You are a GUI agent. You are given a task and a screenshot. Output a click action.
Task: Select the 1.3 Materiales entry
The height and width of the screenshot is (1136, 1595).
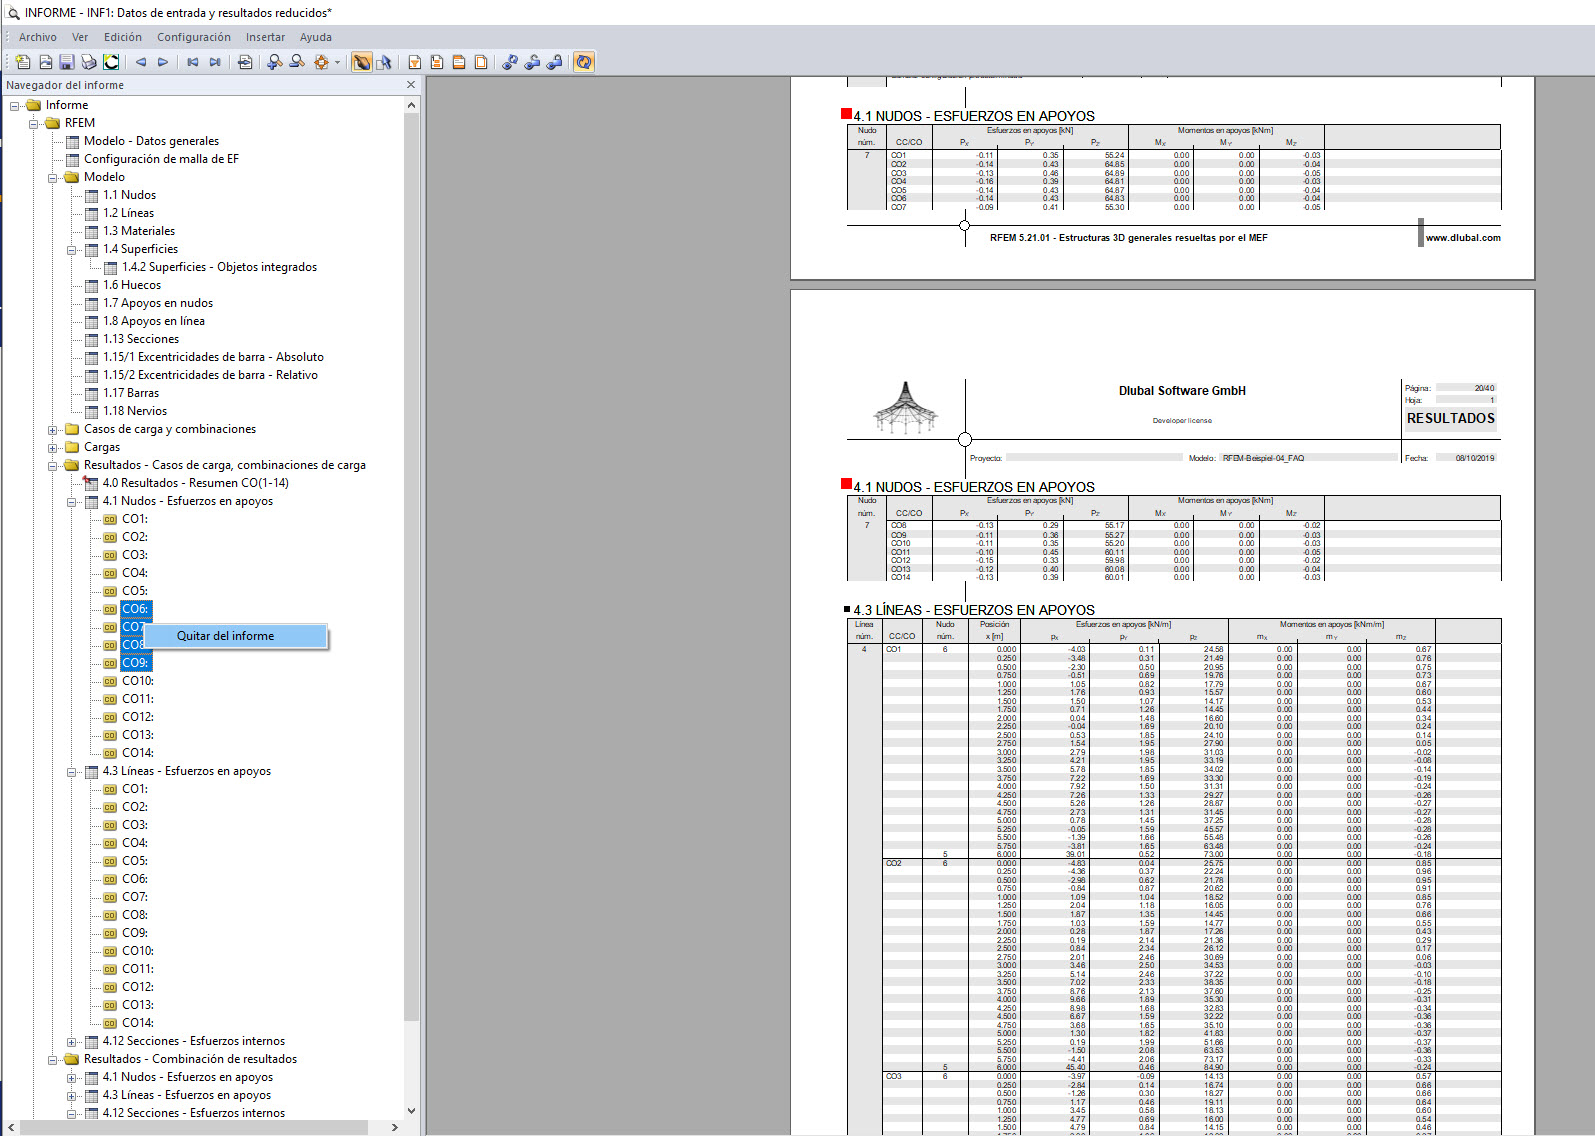coord(139,231)
